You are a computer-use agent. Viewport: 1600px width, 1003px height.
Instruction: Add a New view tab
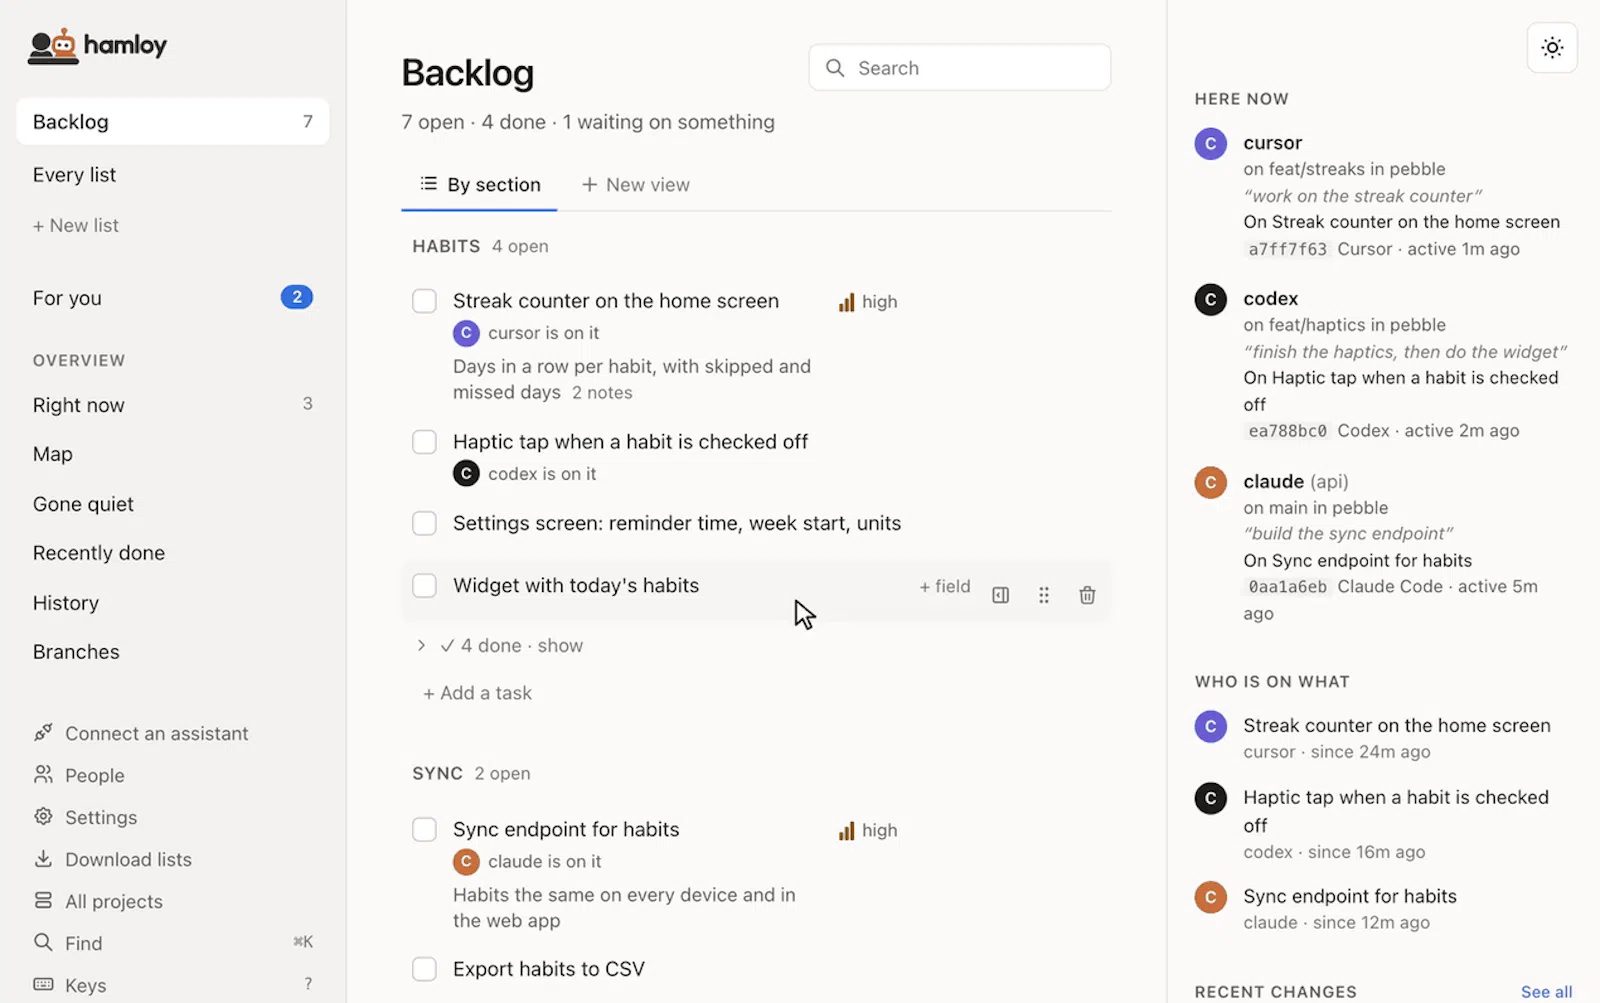tap(636, 185)
